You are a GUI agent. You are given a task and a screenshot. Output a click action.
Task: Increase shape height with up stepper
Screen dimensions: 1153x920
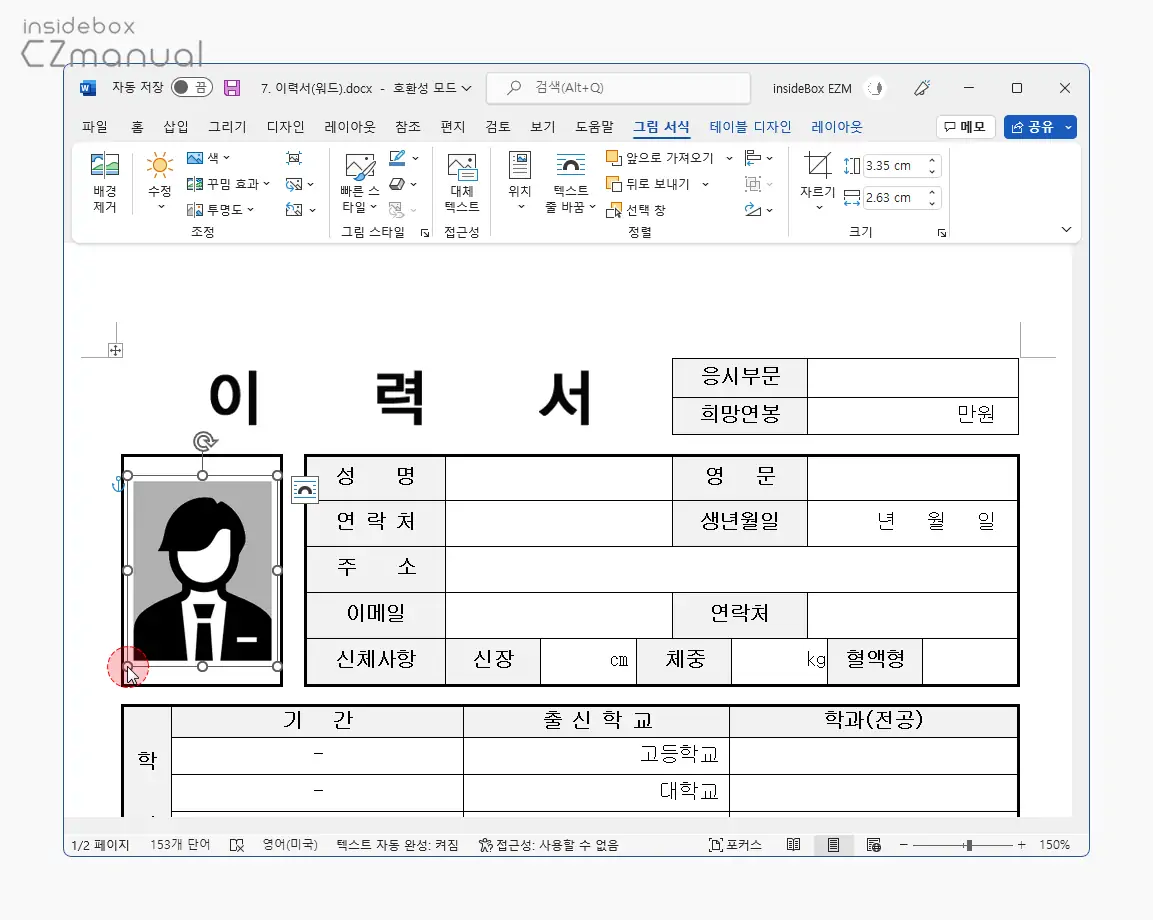pos(932,160)
